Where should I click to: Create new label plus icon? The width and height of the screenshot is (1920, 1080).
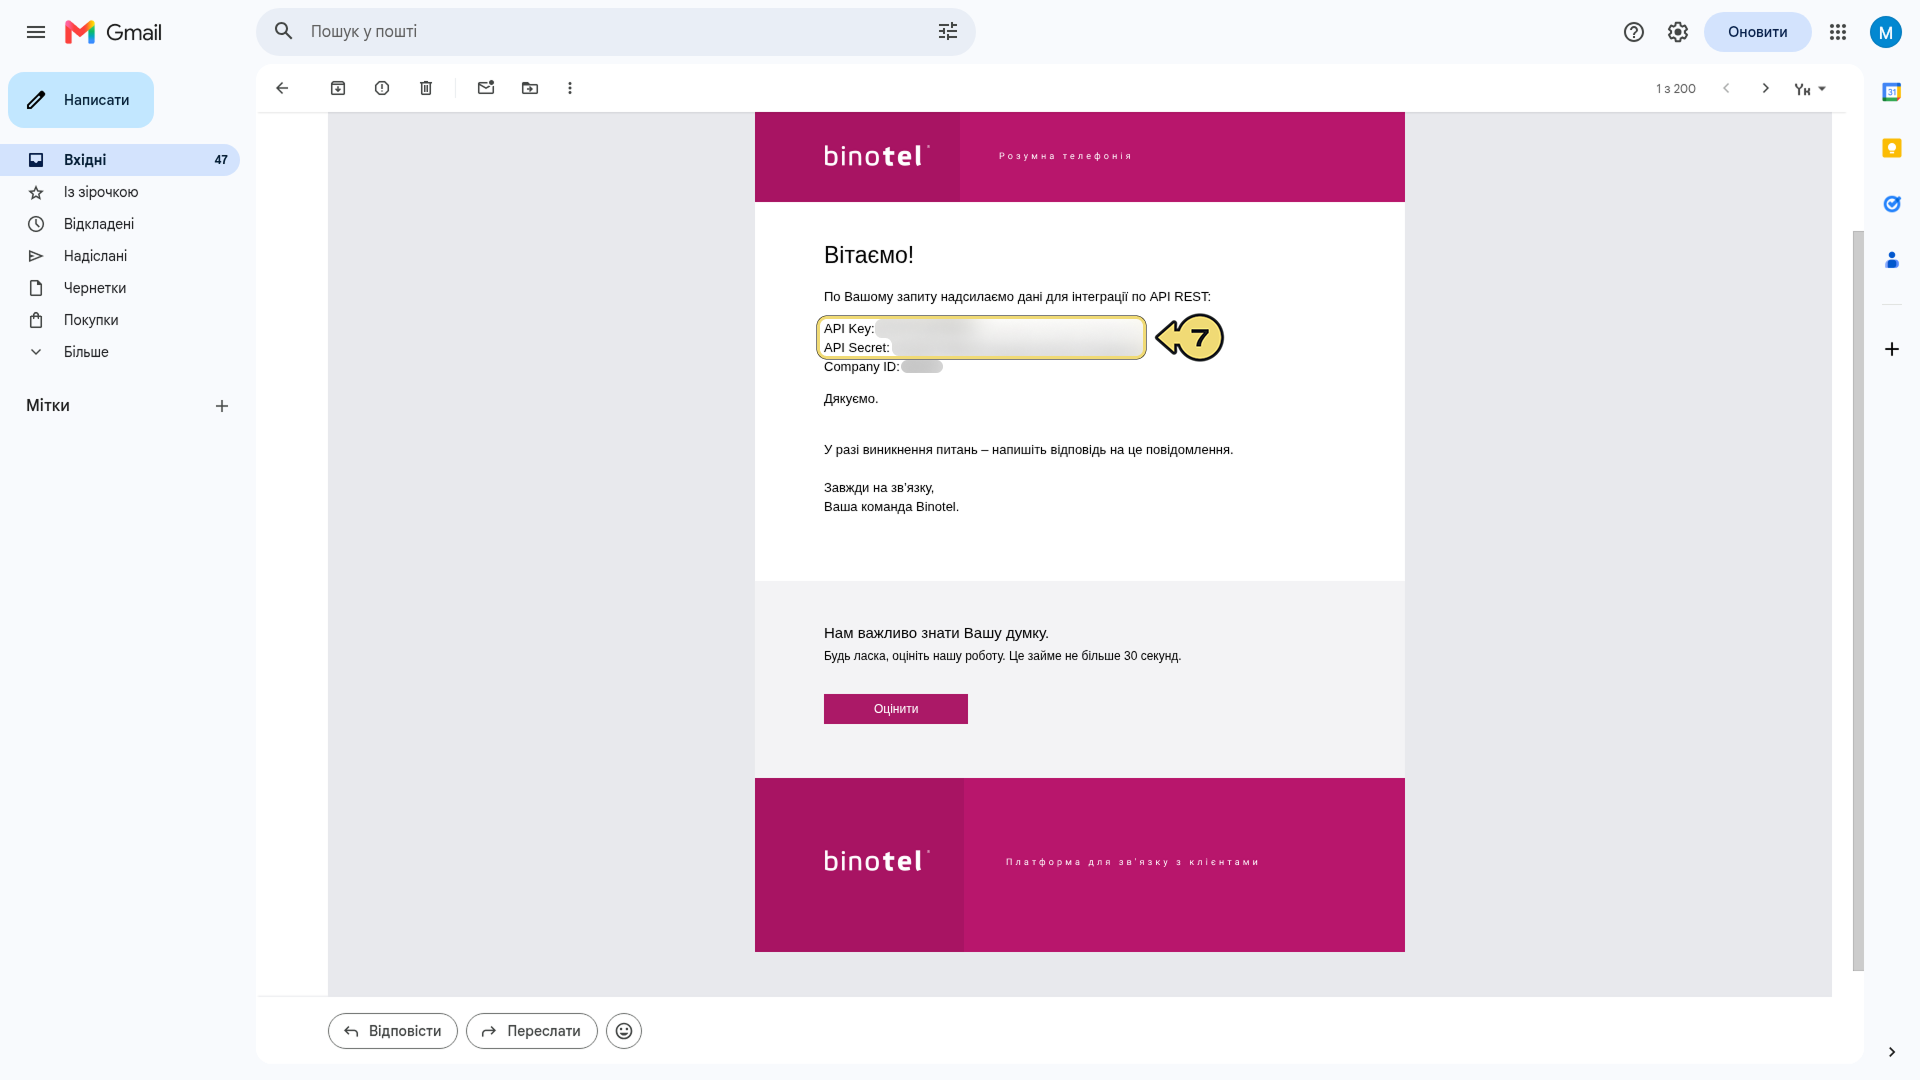(x=222, y=406)
